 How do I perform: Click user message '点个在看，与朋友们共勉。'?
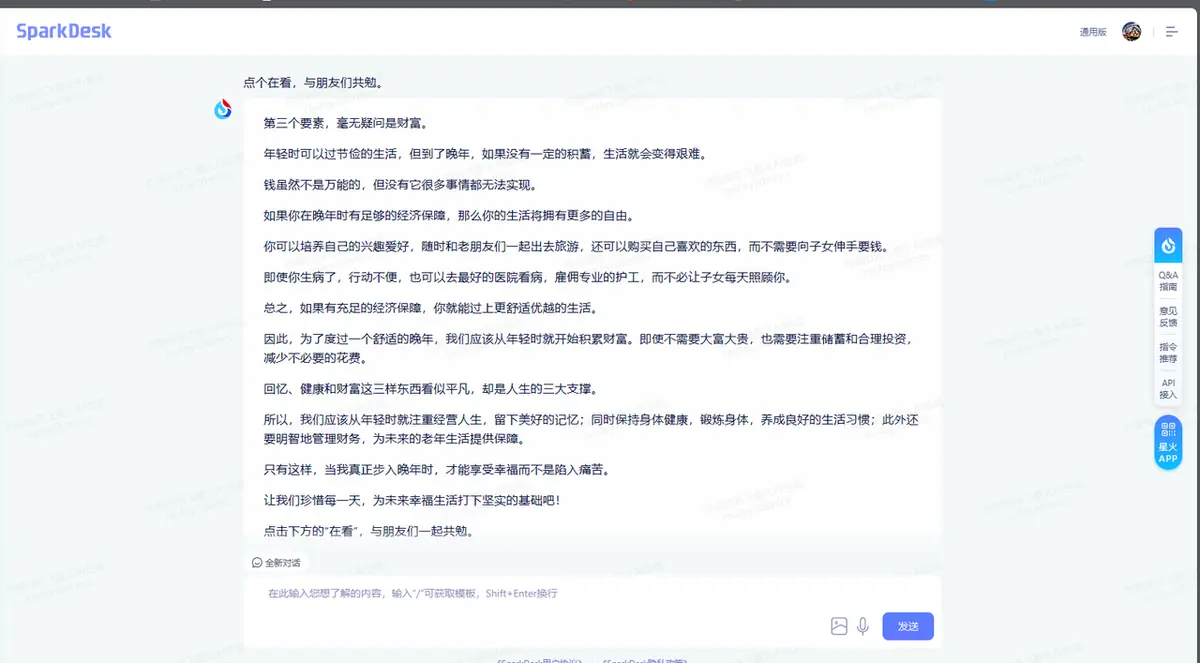pos(313,83)
